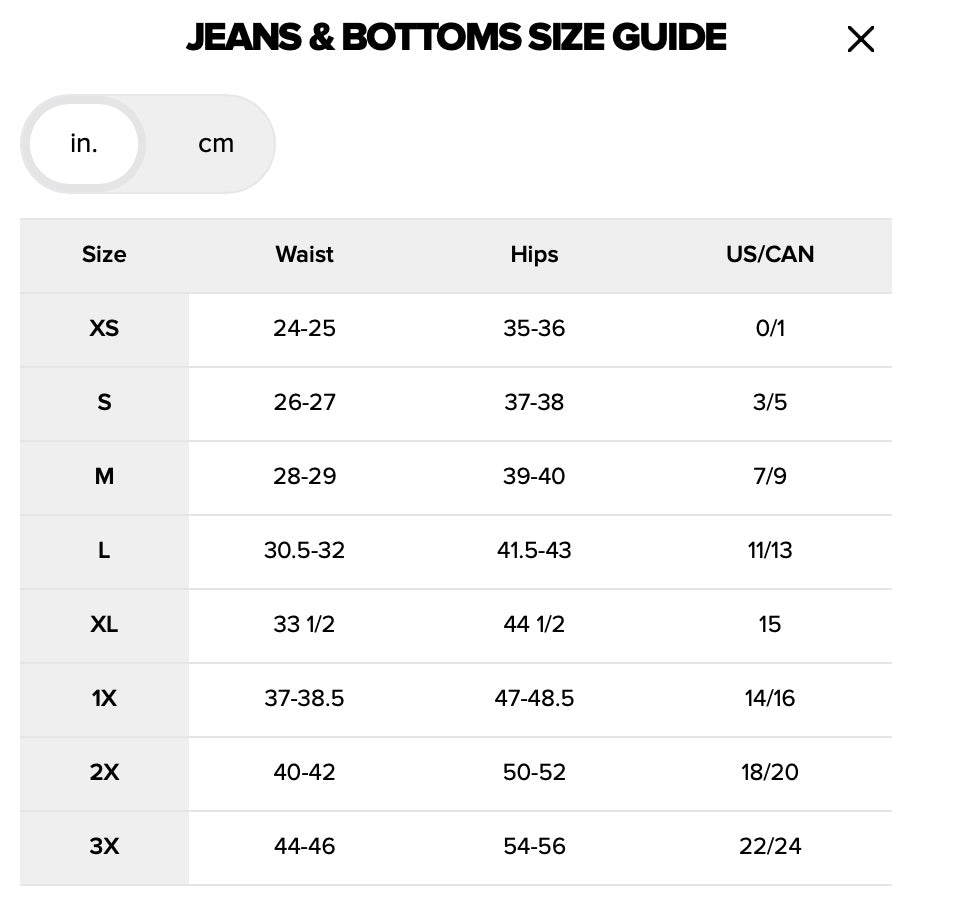This screenshot has width=956, height=911.
Task: Click the 41.5-43 hips measurement cell
Action: pos(534,551)
